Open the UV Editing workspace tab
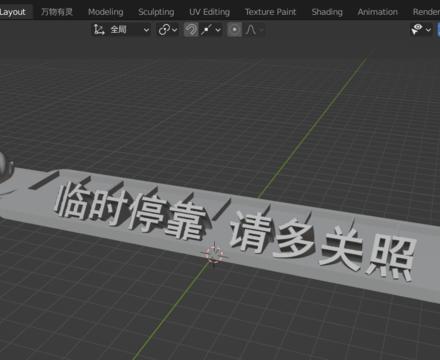The width and height of the screenshot is (440, 360). [x=209, y=12]
